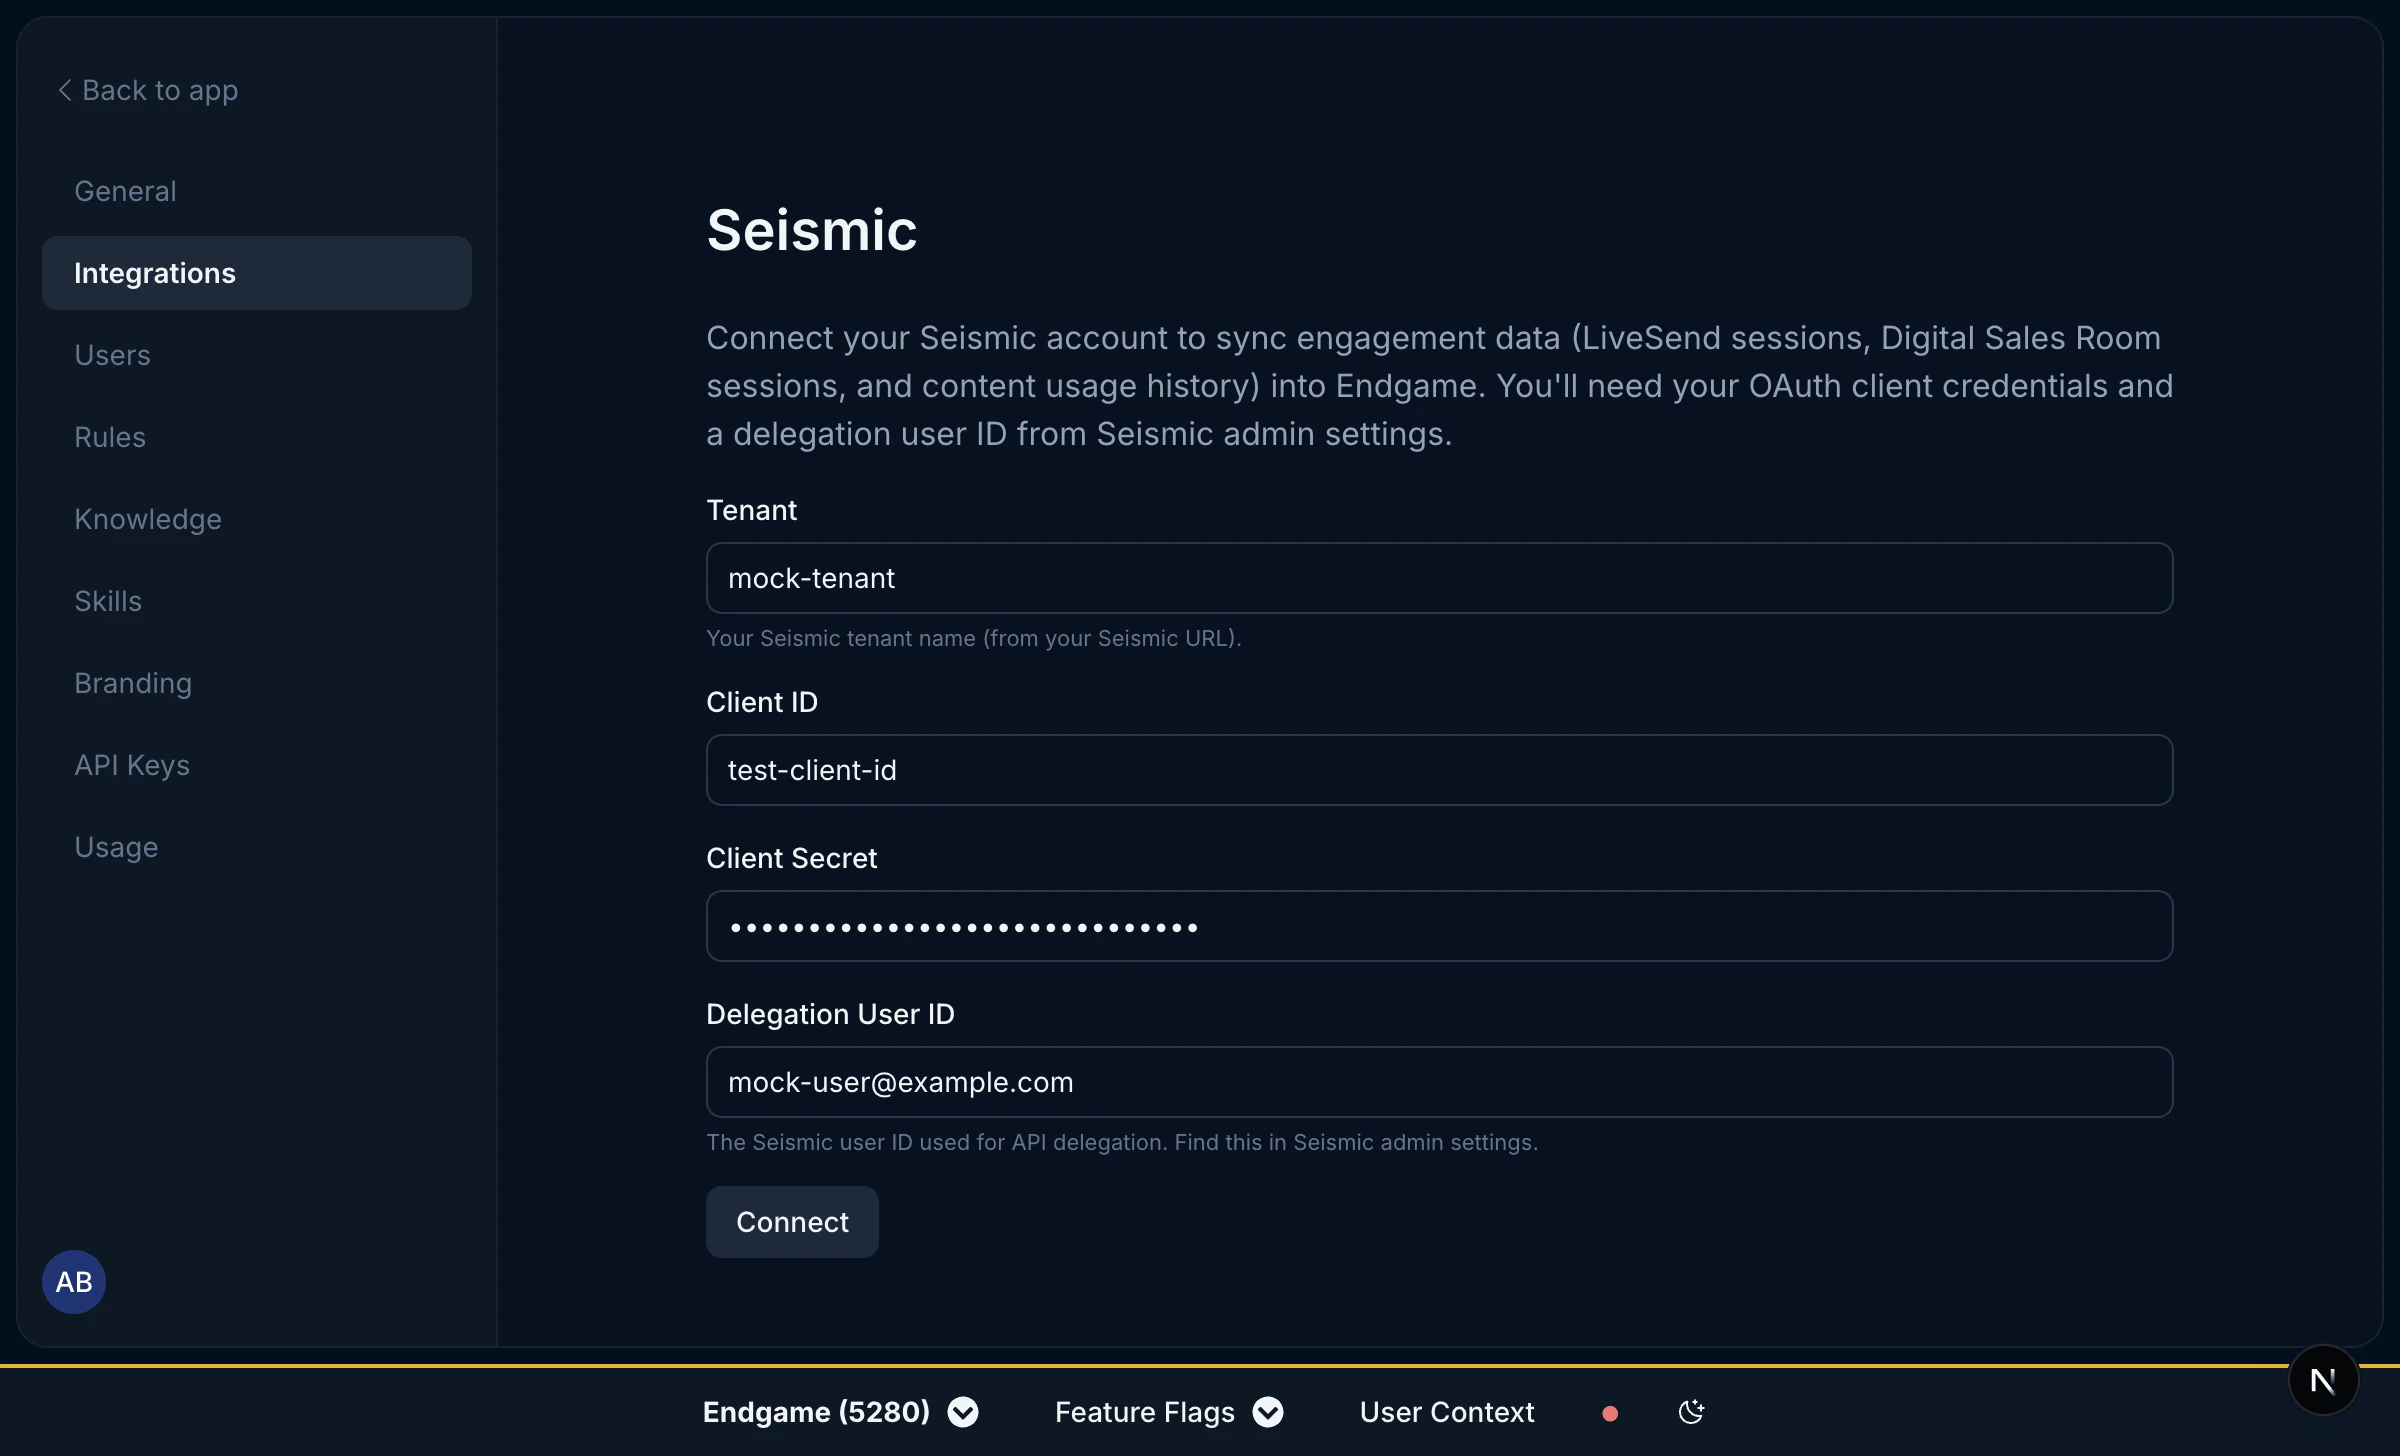Click the Client ID field label
Viewport: 2400px width, 1456px height.
762,702
